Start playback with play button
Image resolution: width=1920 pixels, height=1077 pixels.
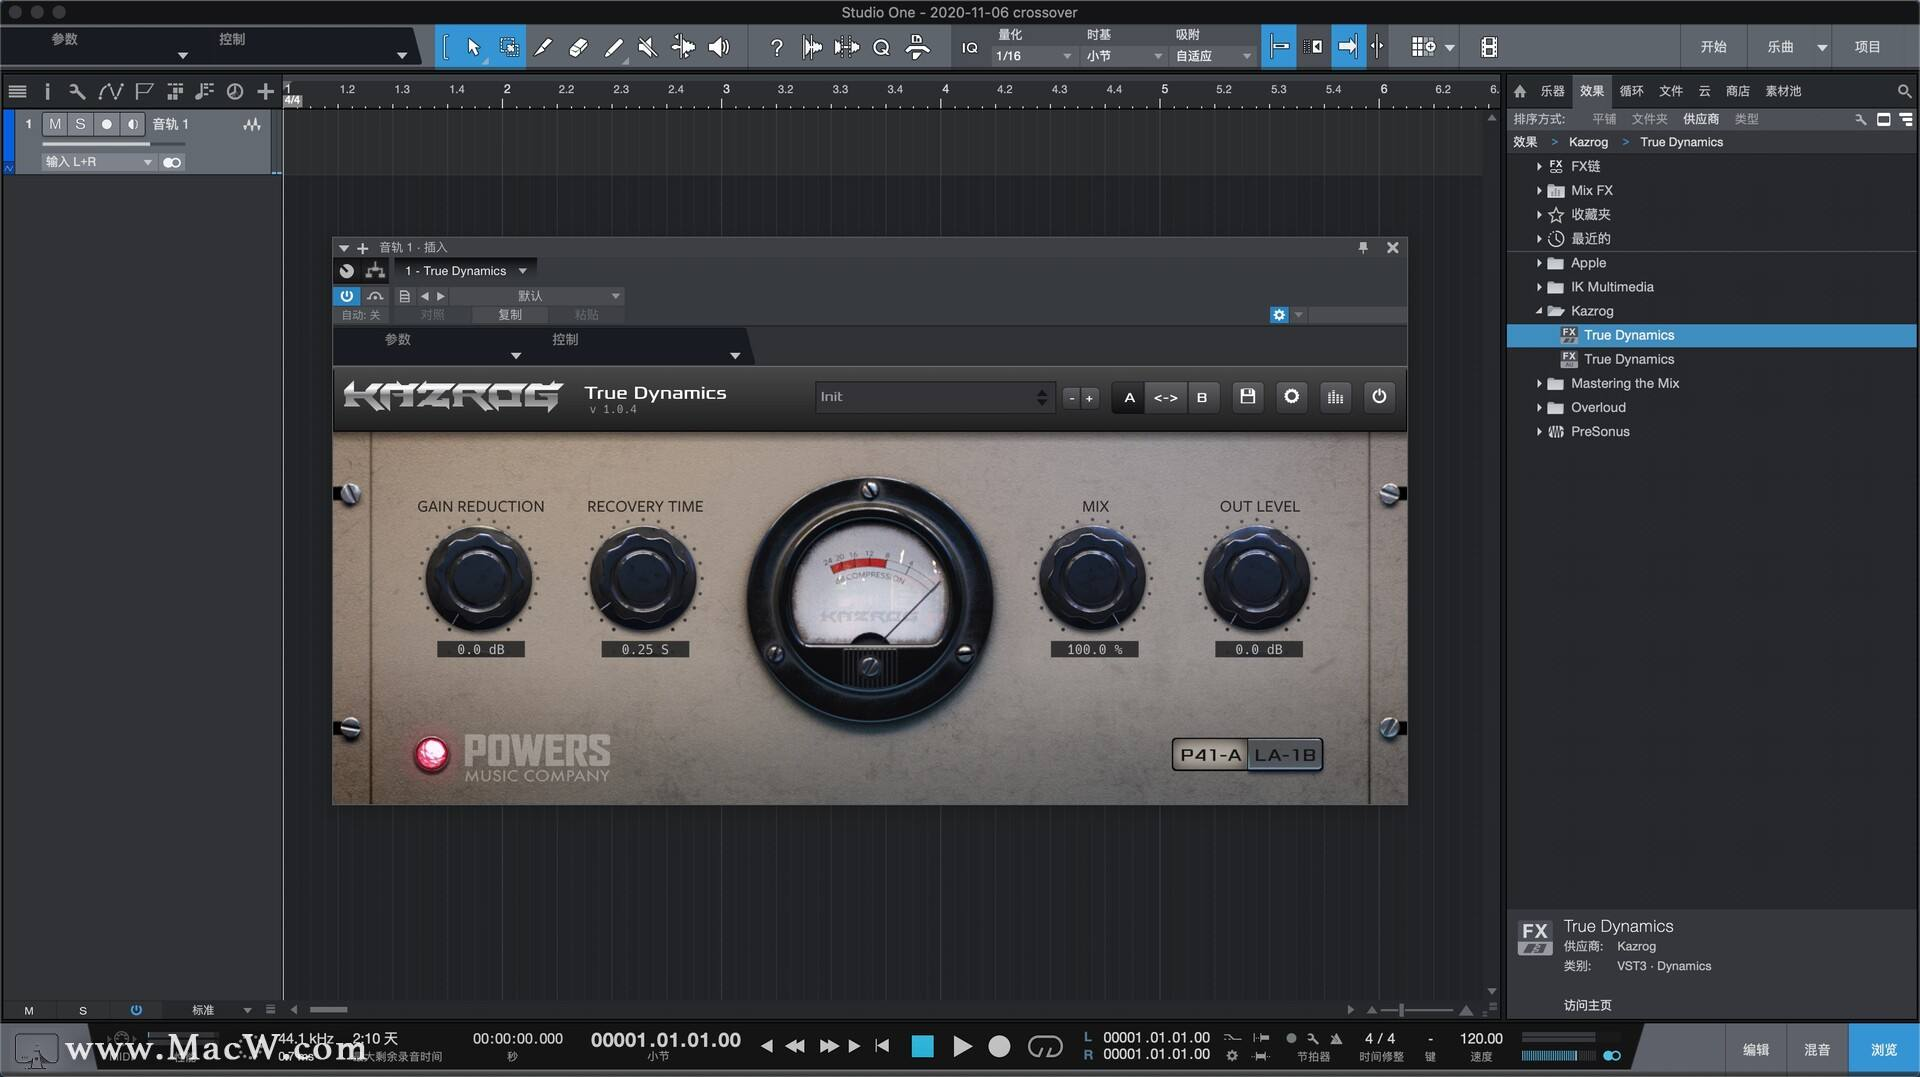962,1046
